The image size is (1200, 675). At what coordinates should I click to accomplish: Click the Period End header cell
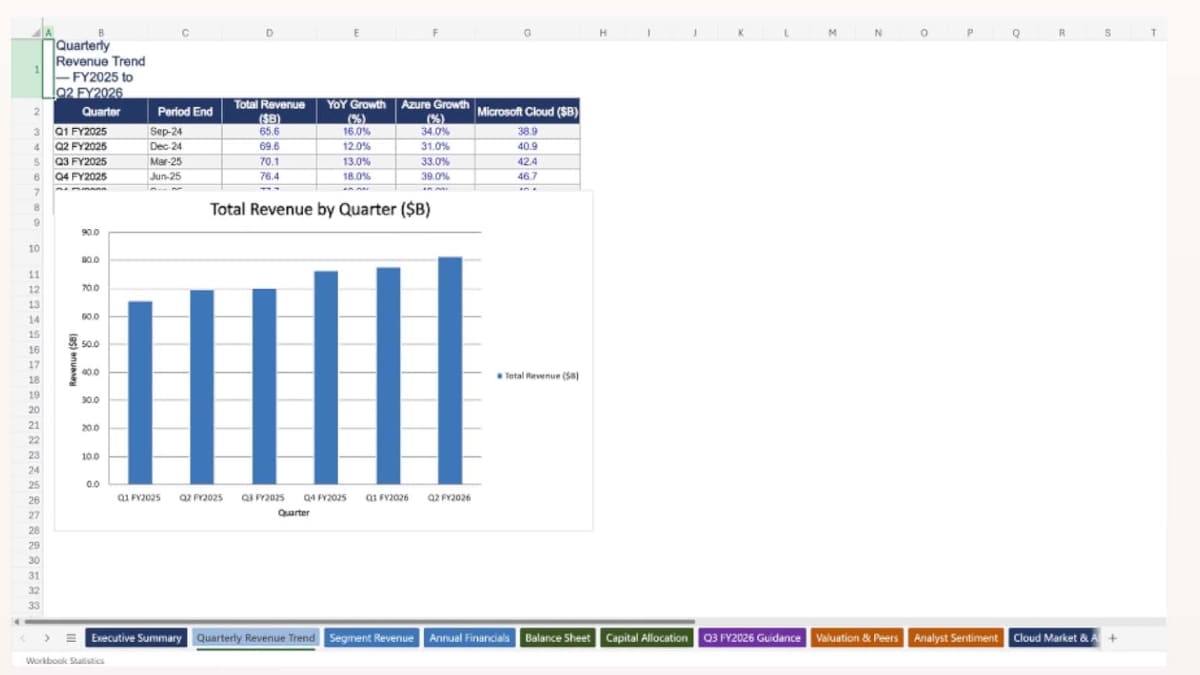tap(185, 112)
